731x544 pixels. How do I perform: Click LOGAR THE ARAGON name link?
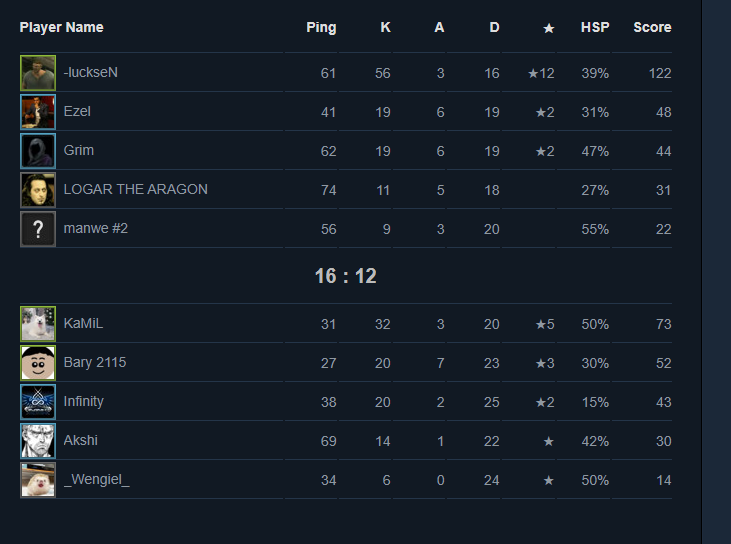point(135,190)
